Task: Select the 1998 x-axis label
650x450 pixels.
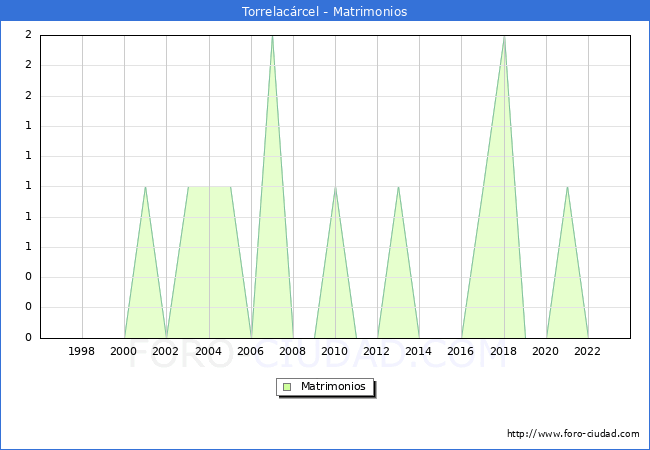Action: tap(81, 351)
